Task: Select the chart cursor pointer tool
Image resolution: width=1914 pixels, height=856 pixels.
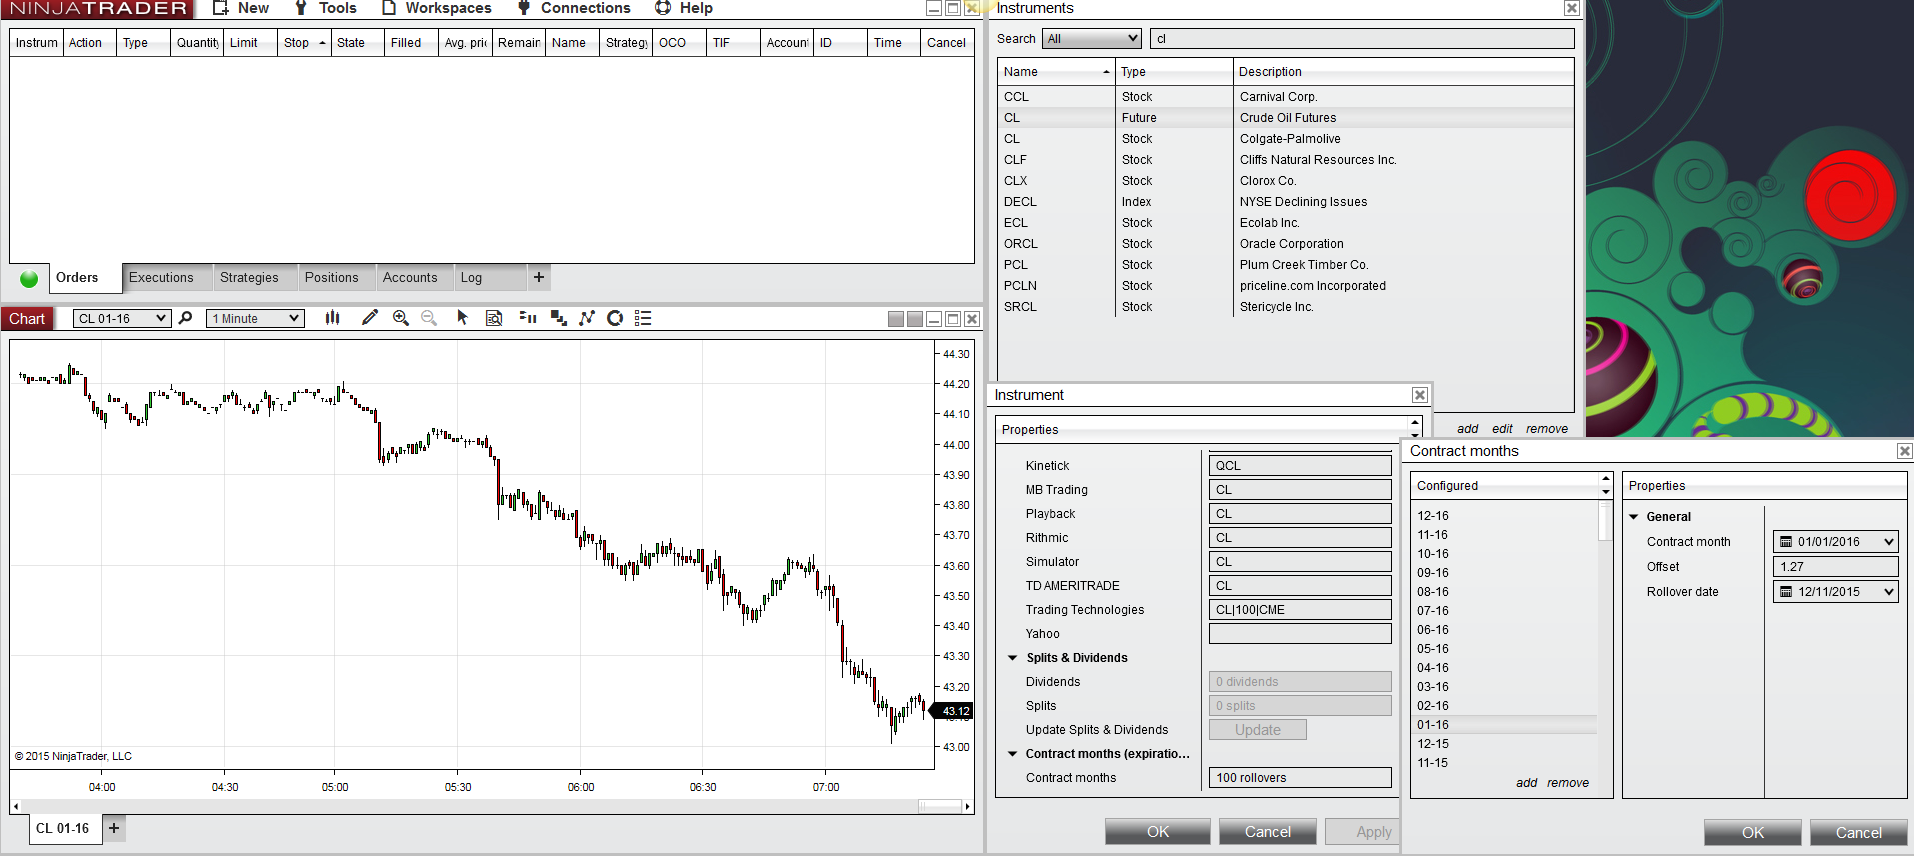Action: [x=462, y=318]
